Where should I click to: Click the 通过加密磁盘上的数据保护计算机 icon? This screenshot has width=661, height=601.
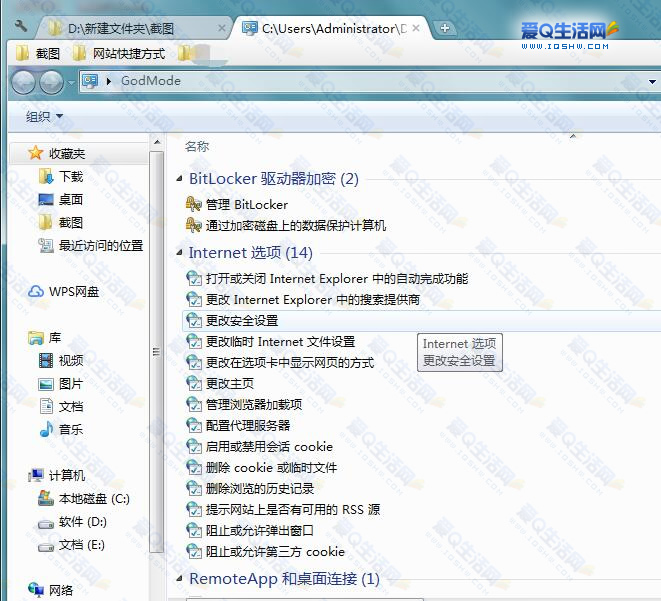coord(193,225)
